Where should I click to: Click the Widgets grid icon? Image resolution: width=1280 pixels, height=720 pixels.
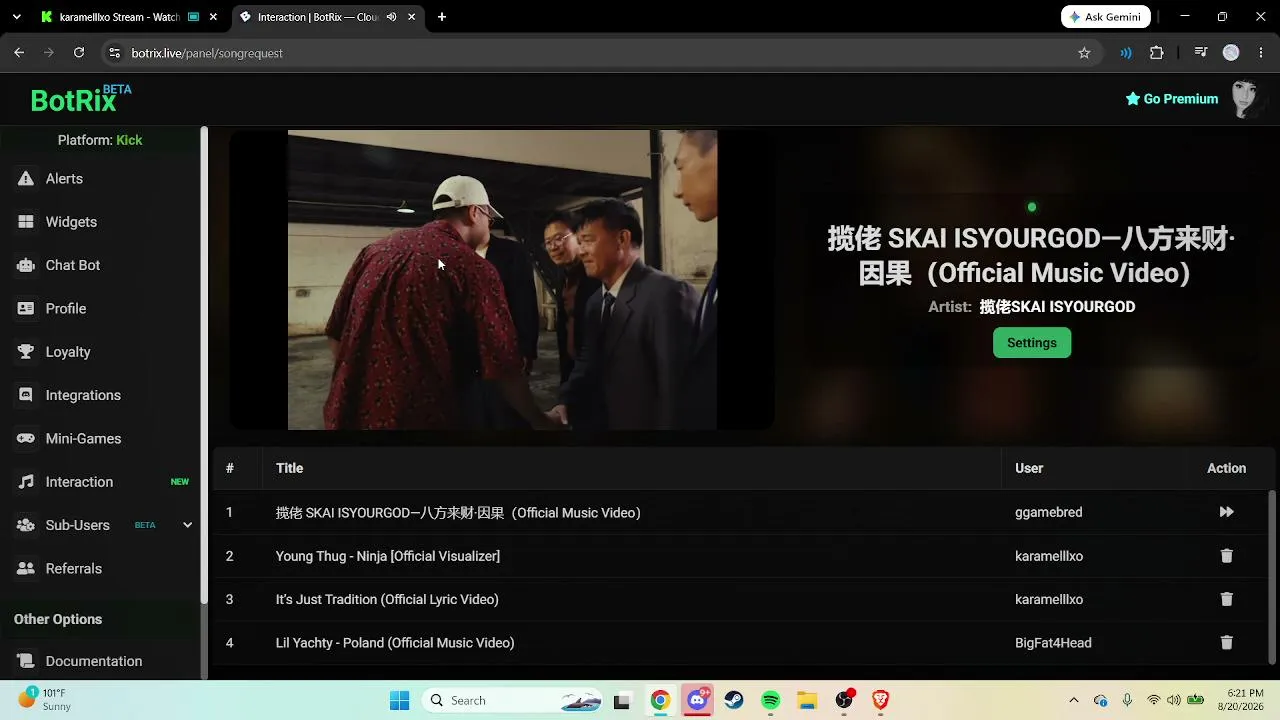coord(26,222)
